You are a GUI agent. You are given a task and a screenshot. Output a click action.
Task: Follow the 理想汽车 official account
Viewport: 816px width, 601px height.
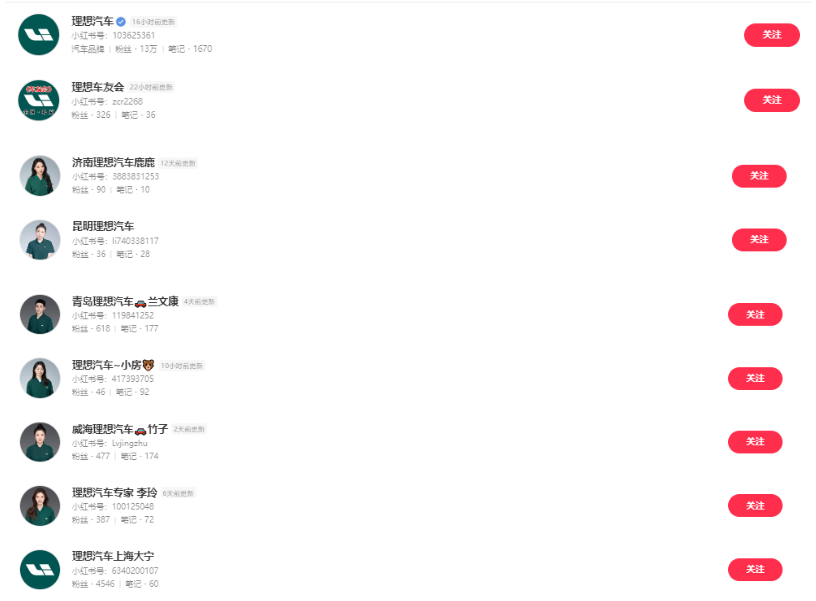[x=771, y=35]
